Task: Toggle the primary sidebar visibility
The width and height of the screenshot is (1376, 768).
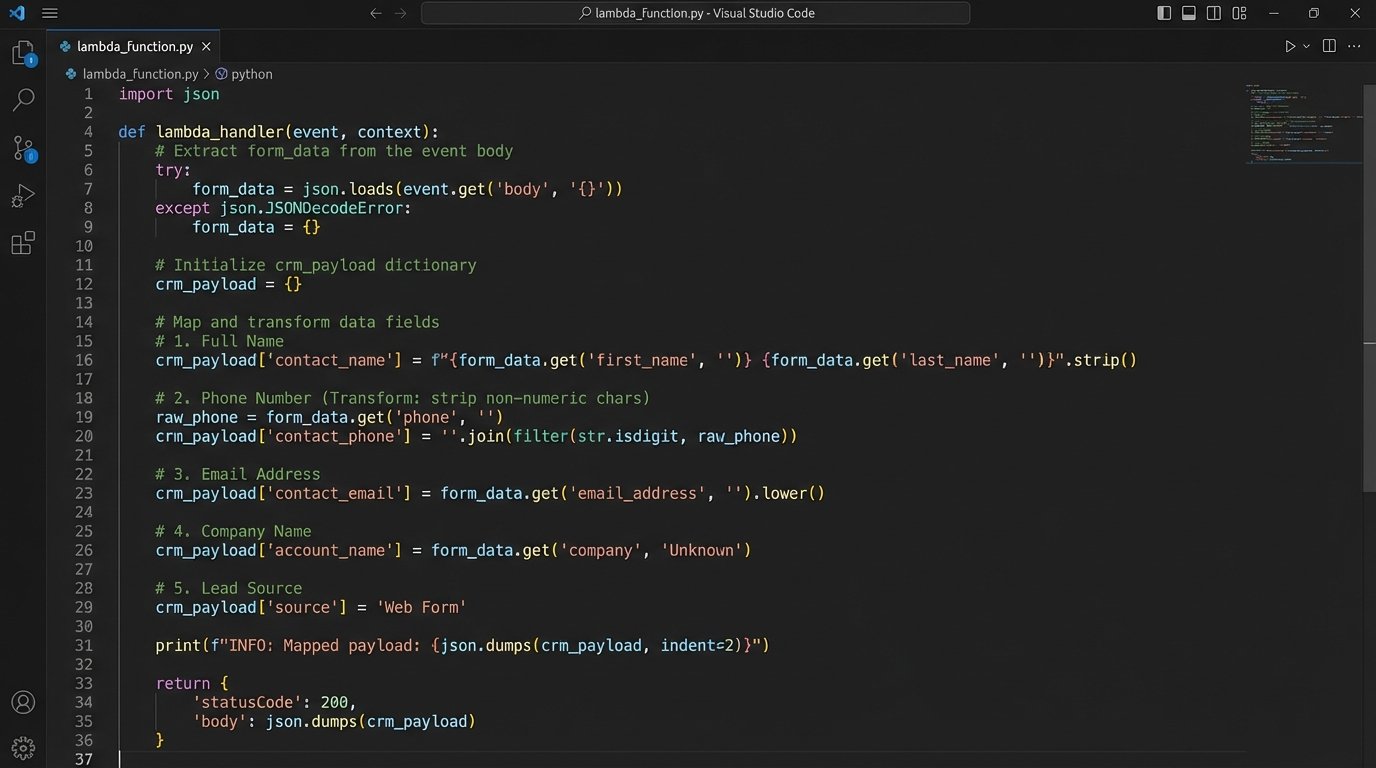Action: [x=1163, y=13]
